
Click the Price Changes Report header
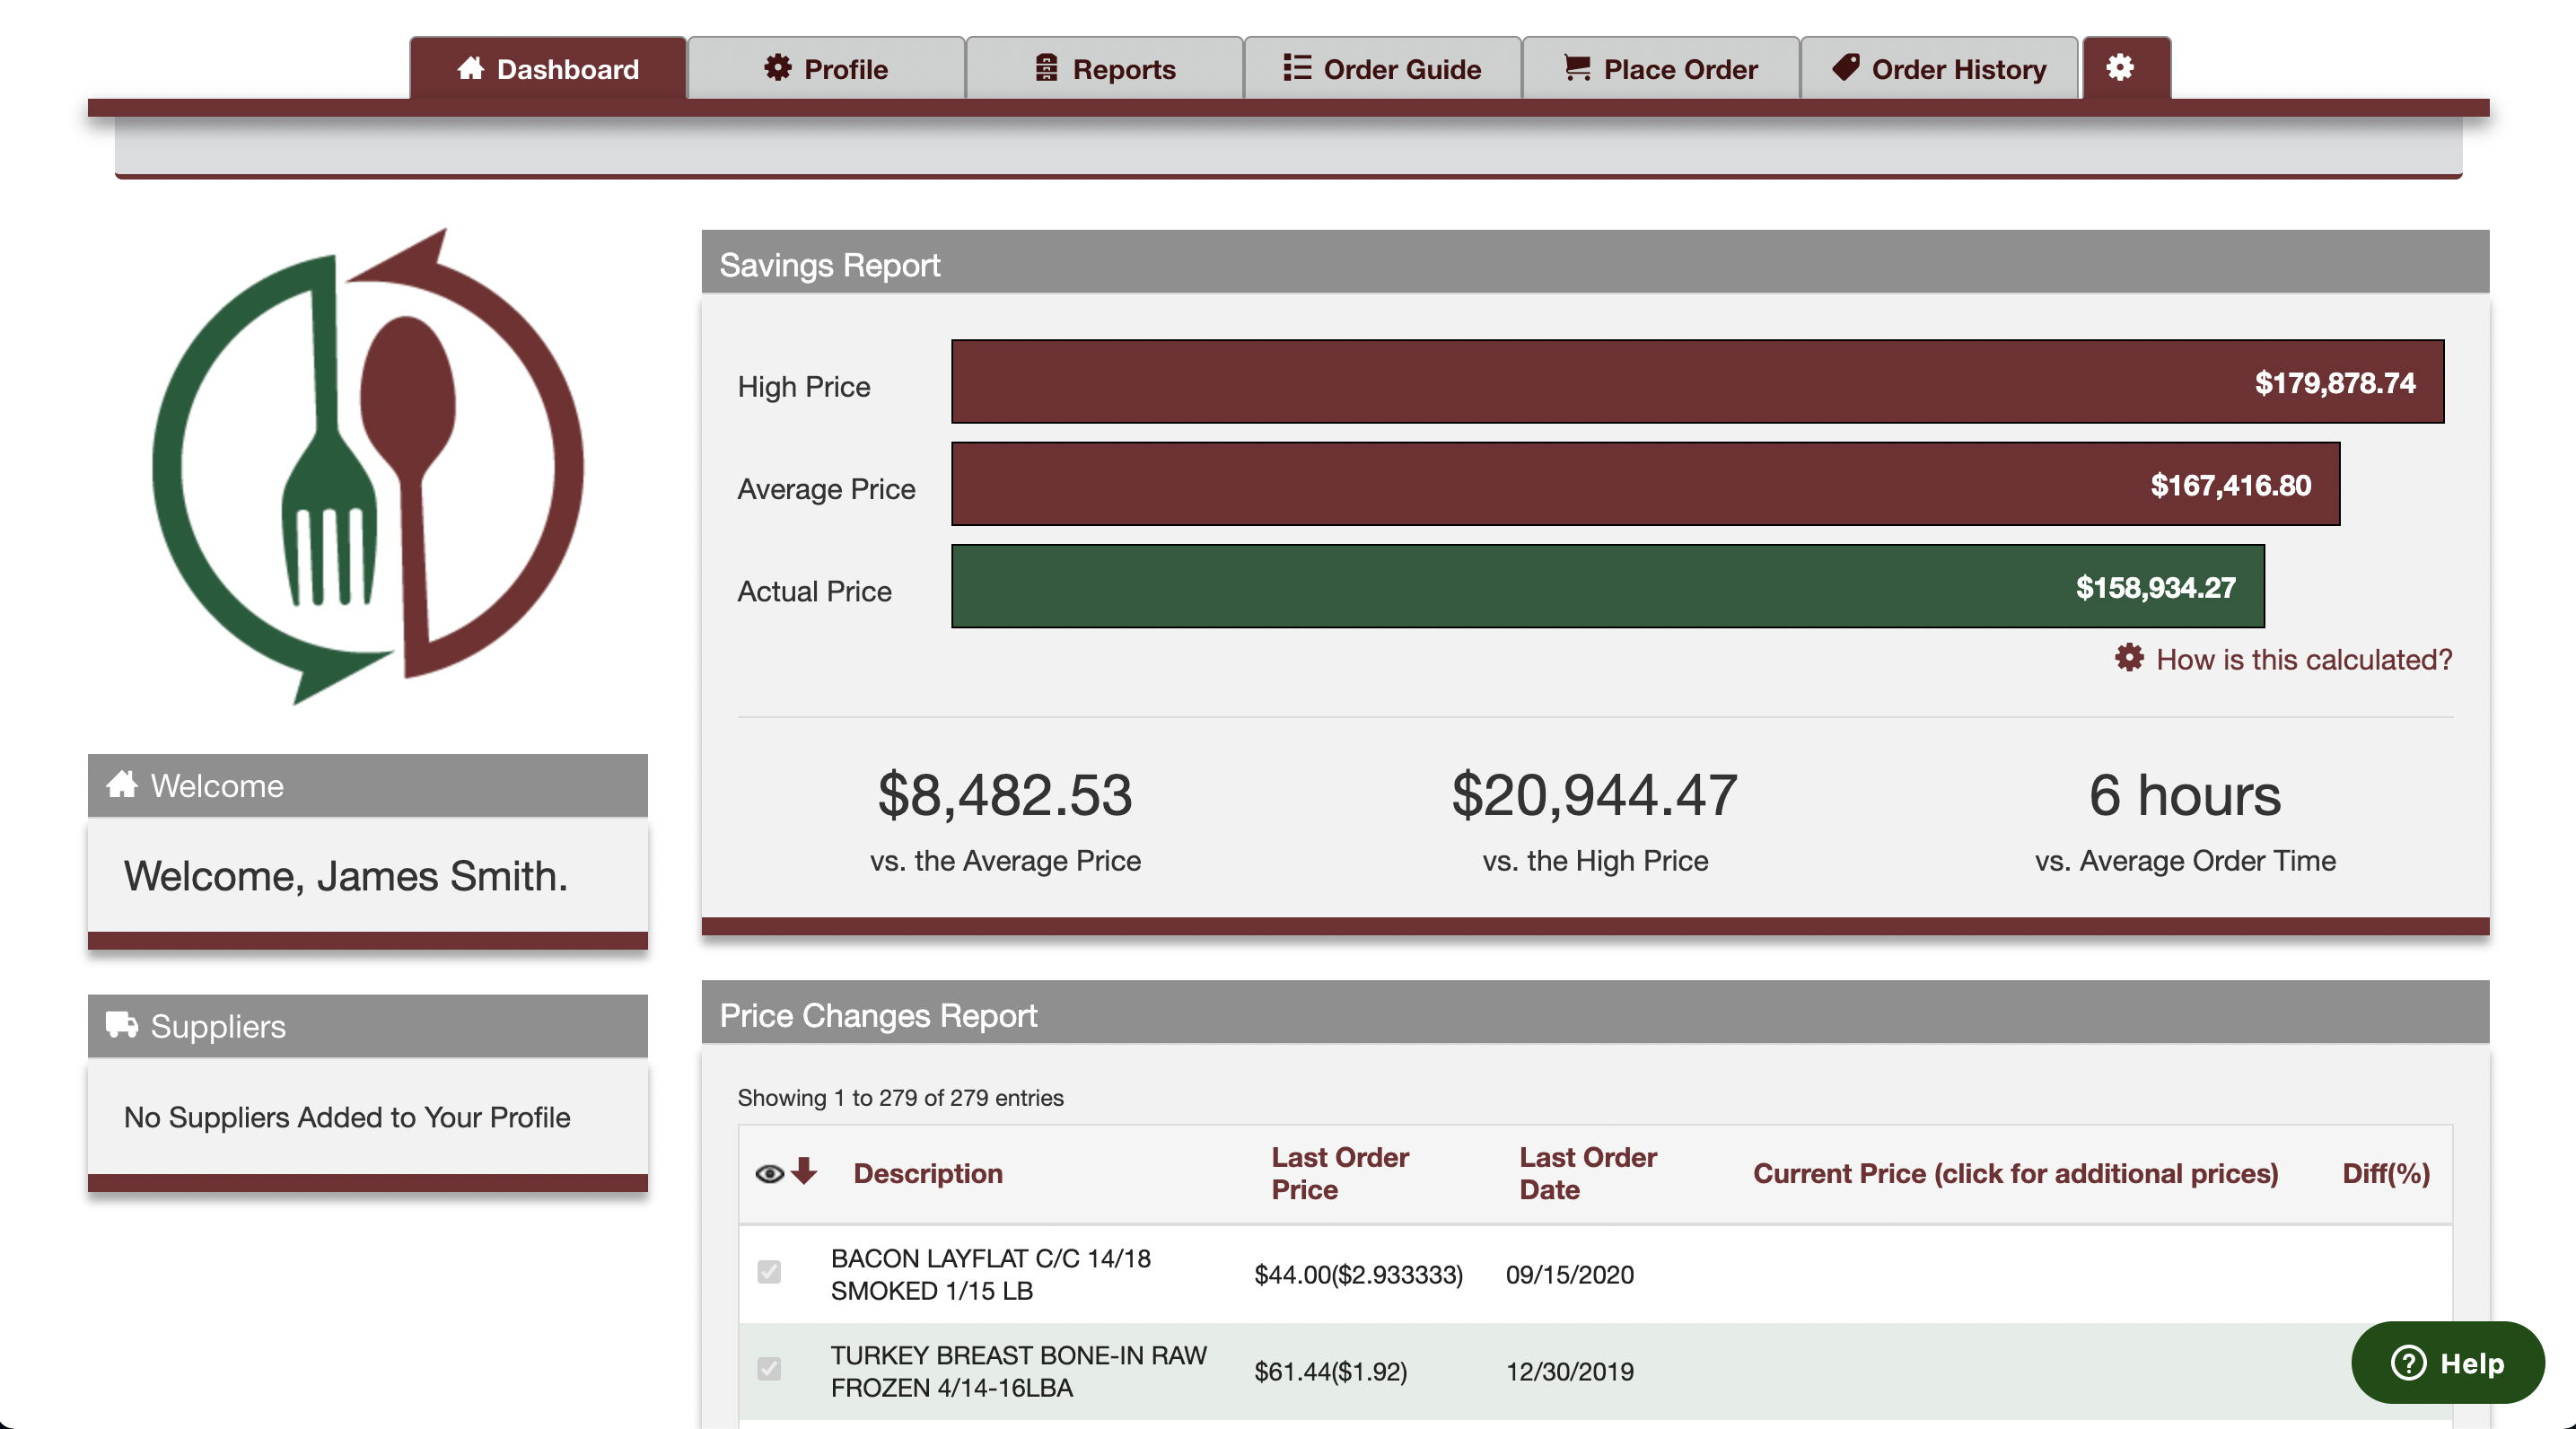tap(1595, 1013)
